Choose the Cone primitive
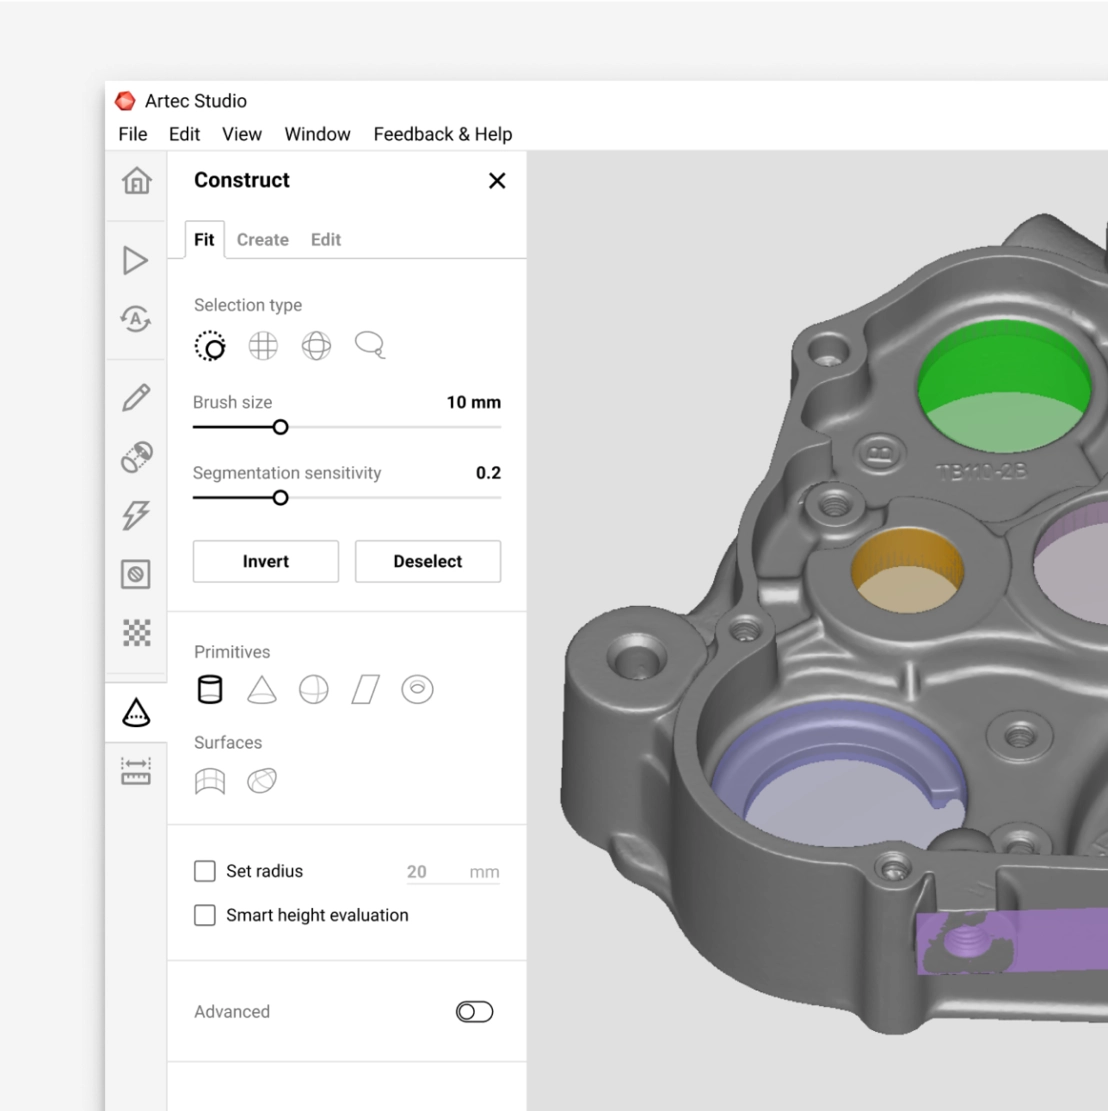 coord(262,690)
